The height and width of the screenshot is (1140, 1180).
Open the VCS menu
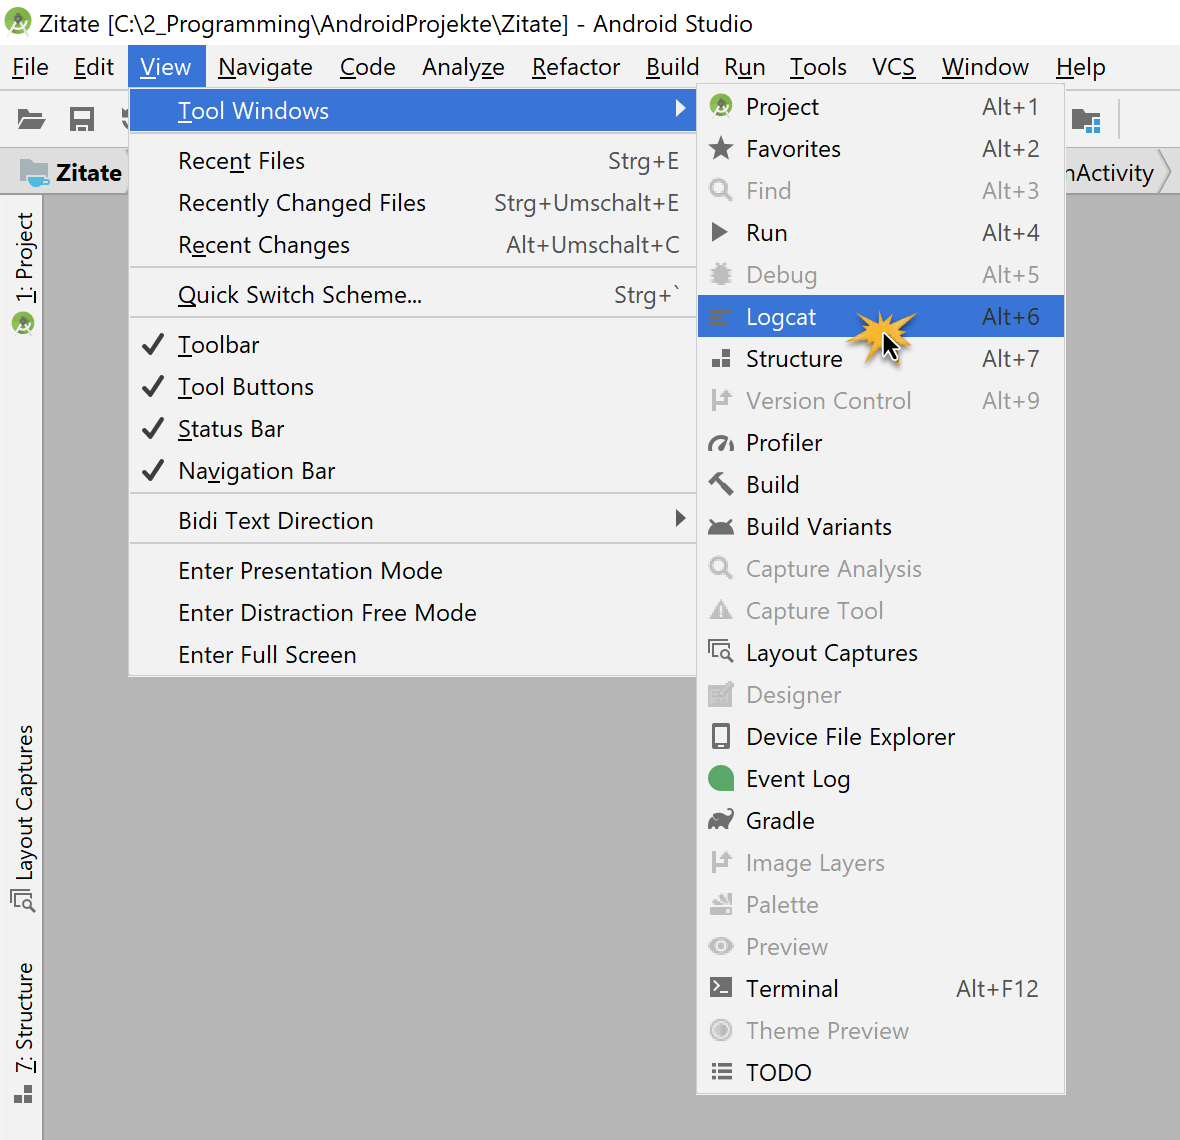[x=893, y=67]
